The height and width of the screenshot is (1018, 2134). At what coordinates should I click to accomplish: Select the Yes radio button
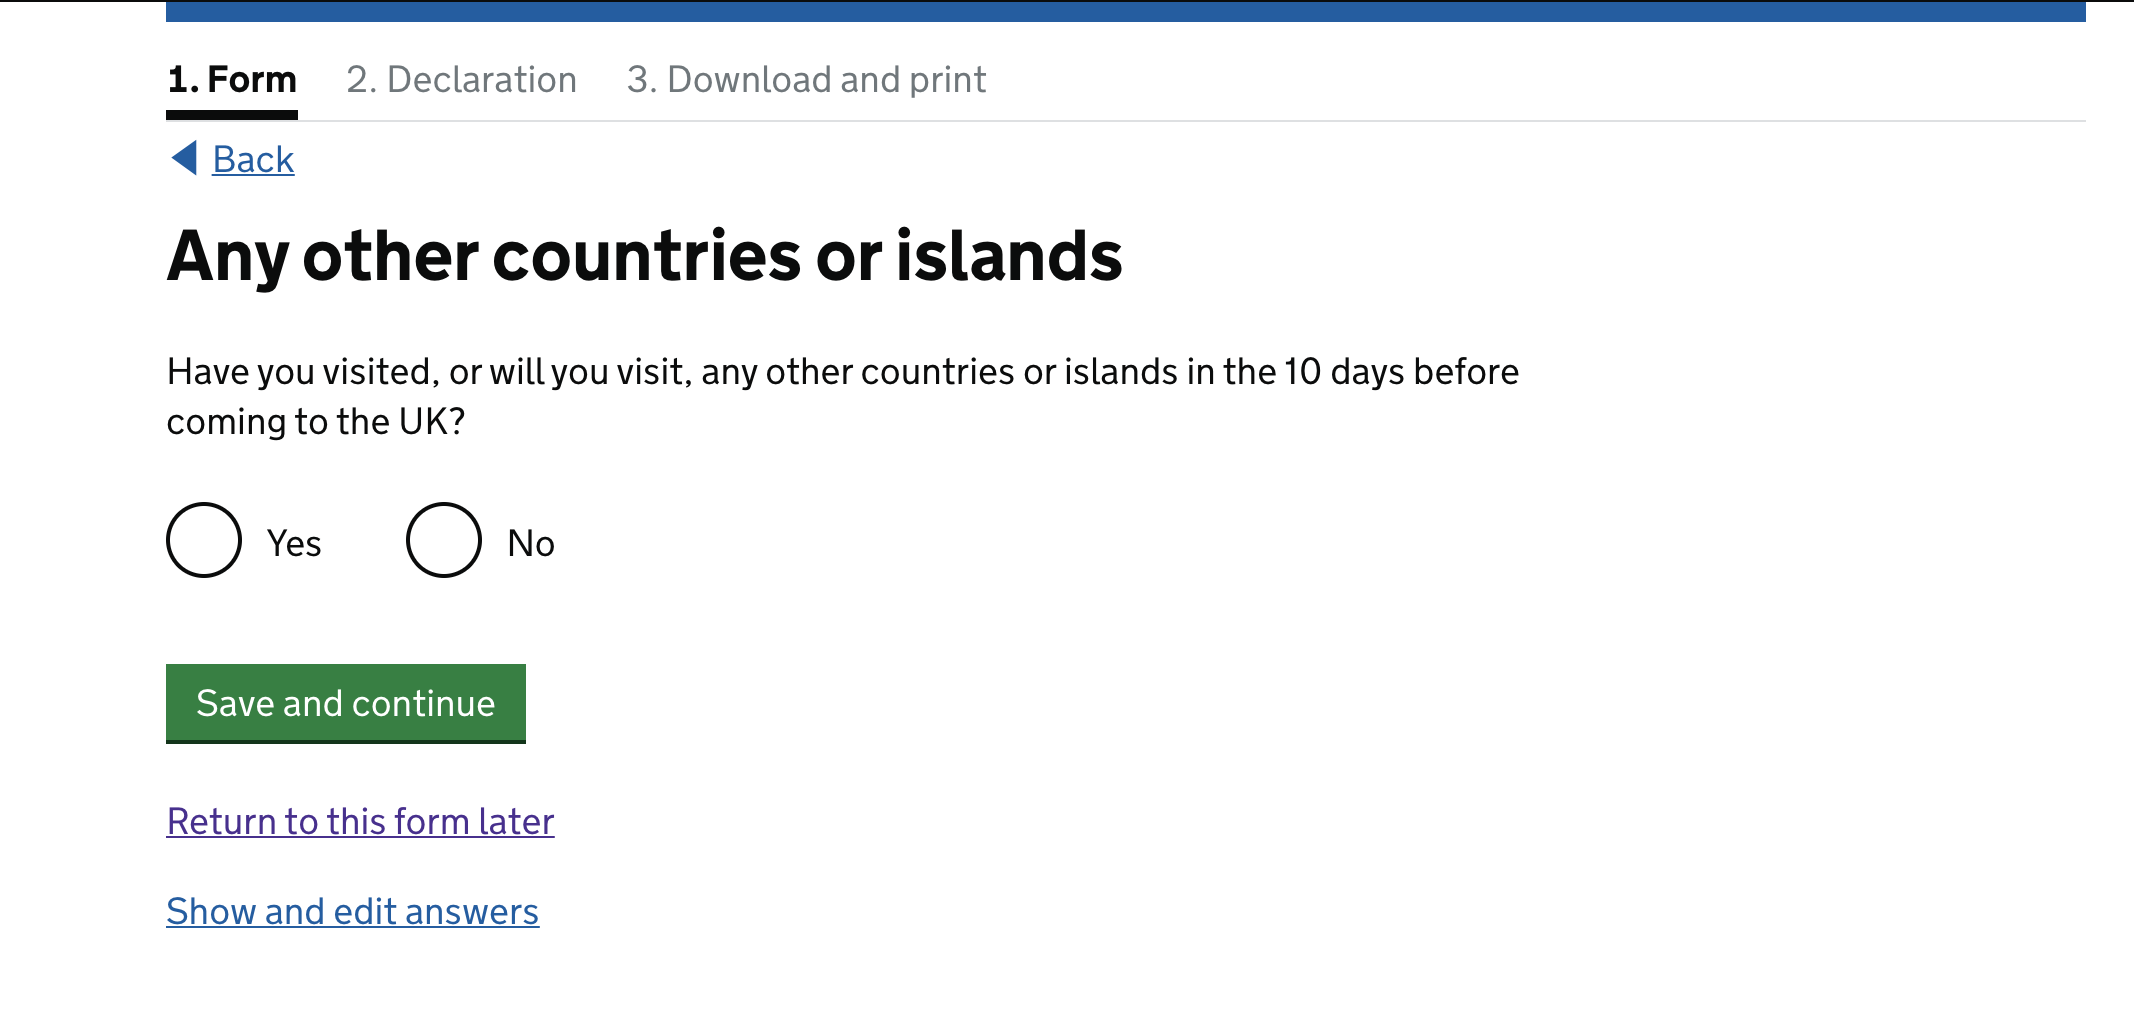(x=204, y=540)
